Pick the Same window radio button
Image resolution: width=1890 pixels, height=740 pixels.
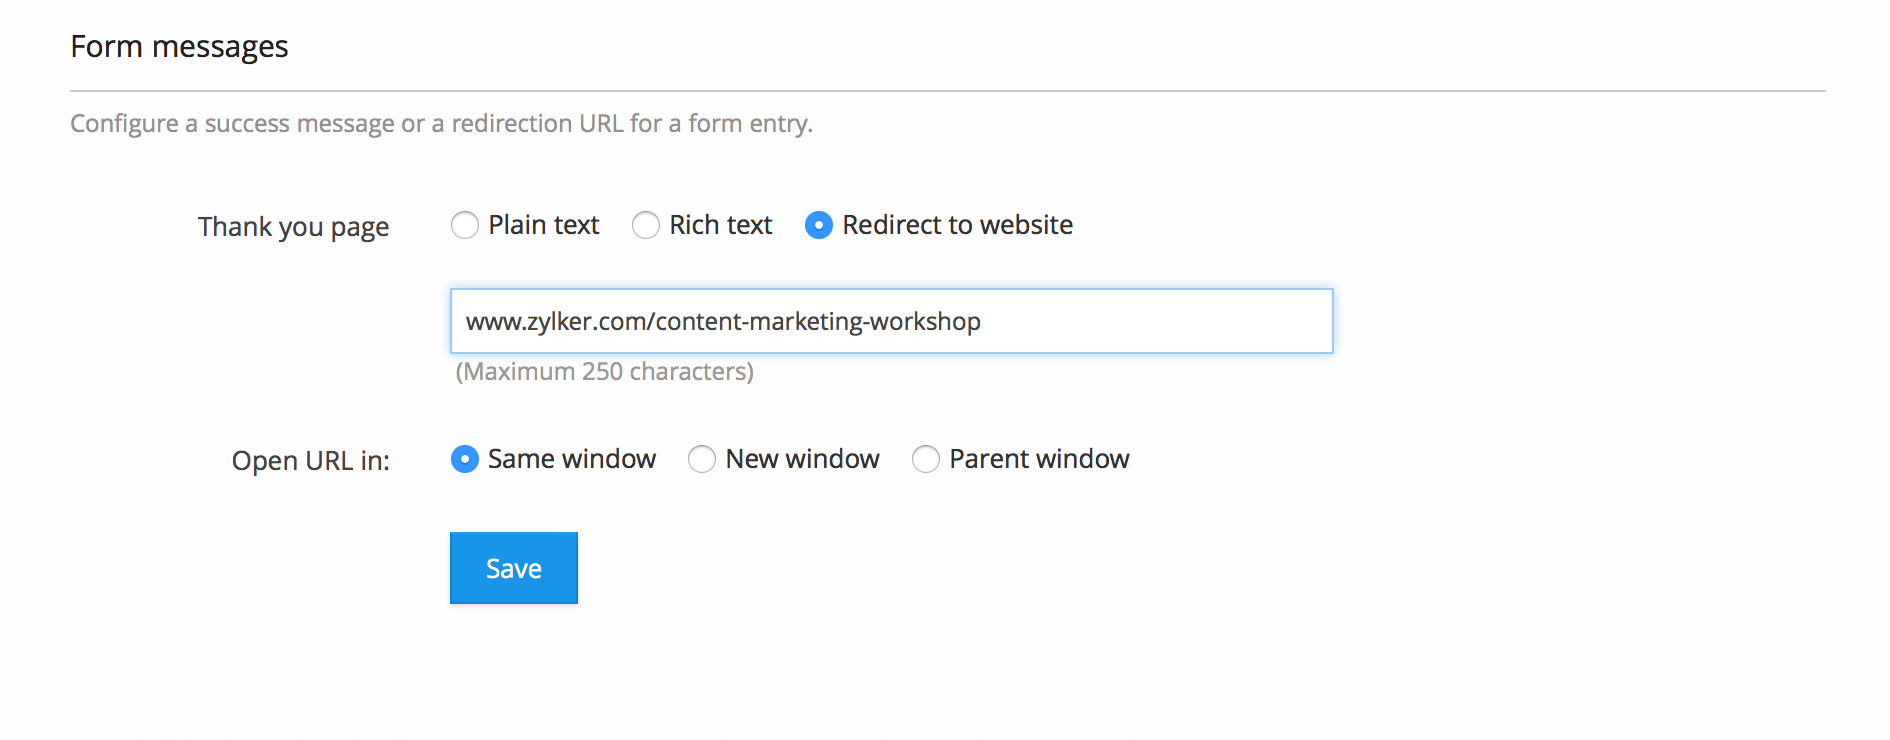(x=465, y=459)
